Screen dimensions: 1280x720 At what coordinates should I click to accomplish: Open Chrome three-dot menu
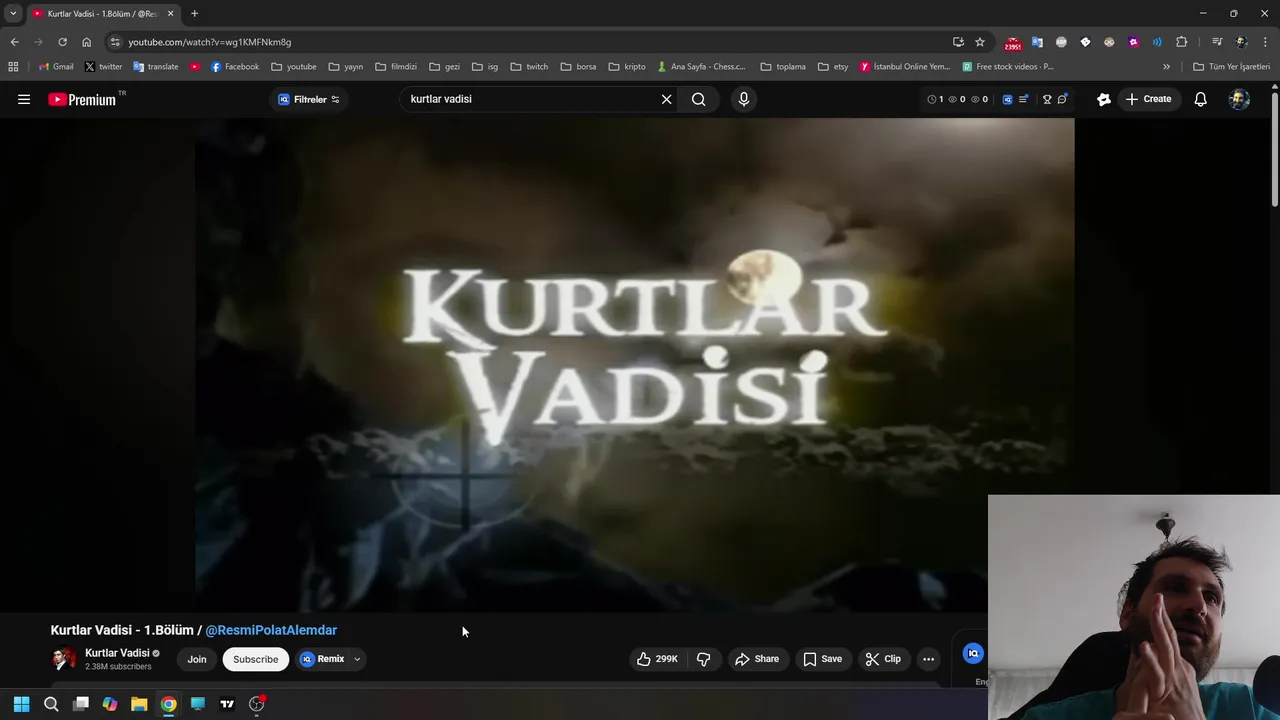(1265, 42)
